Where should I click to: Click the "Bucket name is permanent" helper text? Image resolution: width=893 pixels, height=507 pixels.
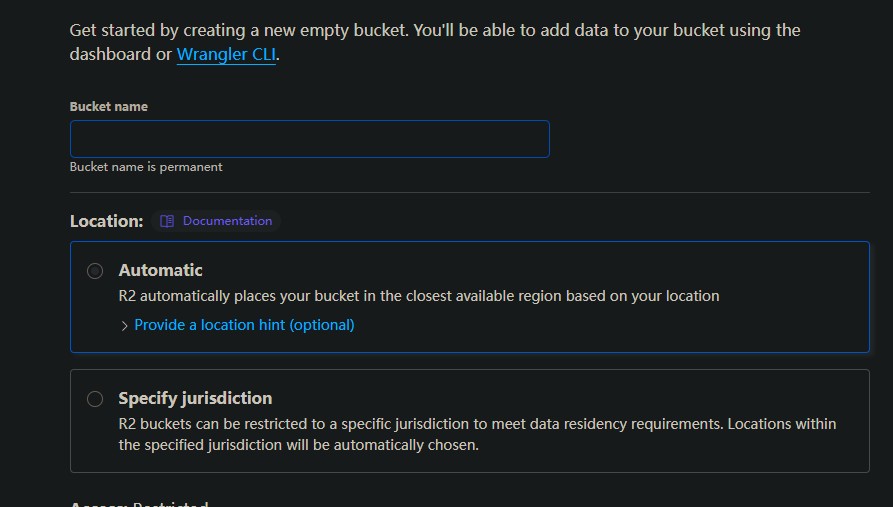point(146,167)
